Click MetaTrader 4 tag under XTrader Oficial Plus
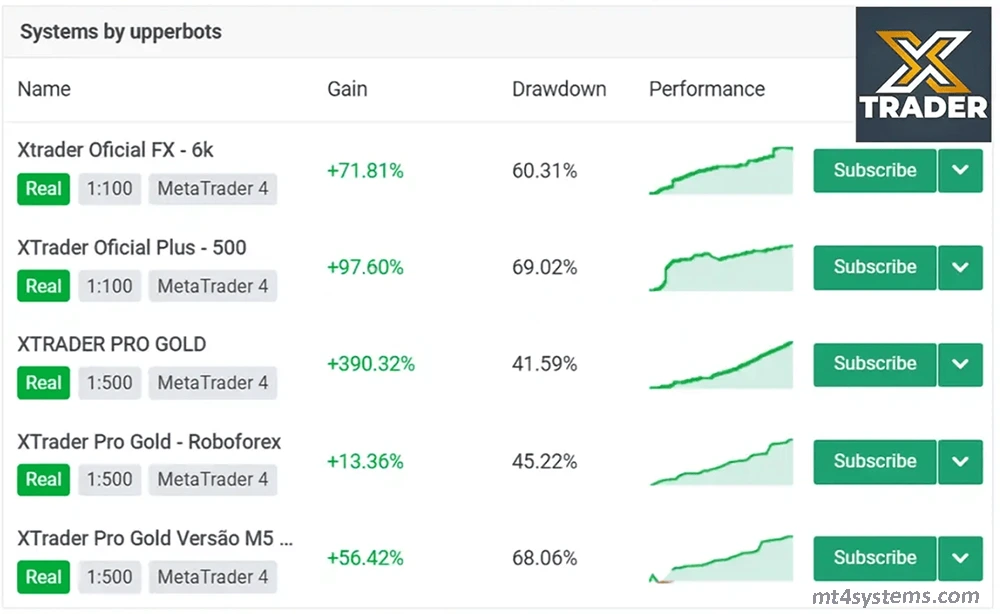Viewport: 1000px width, 614px height. [x=213, y=286]
